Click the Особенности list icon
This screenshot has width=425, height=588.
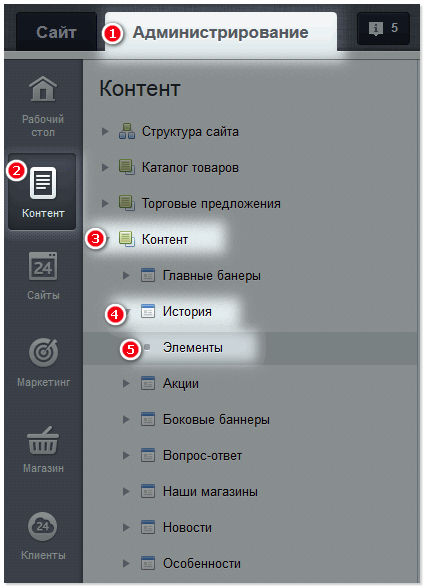coord(148,563)
